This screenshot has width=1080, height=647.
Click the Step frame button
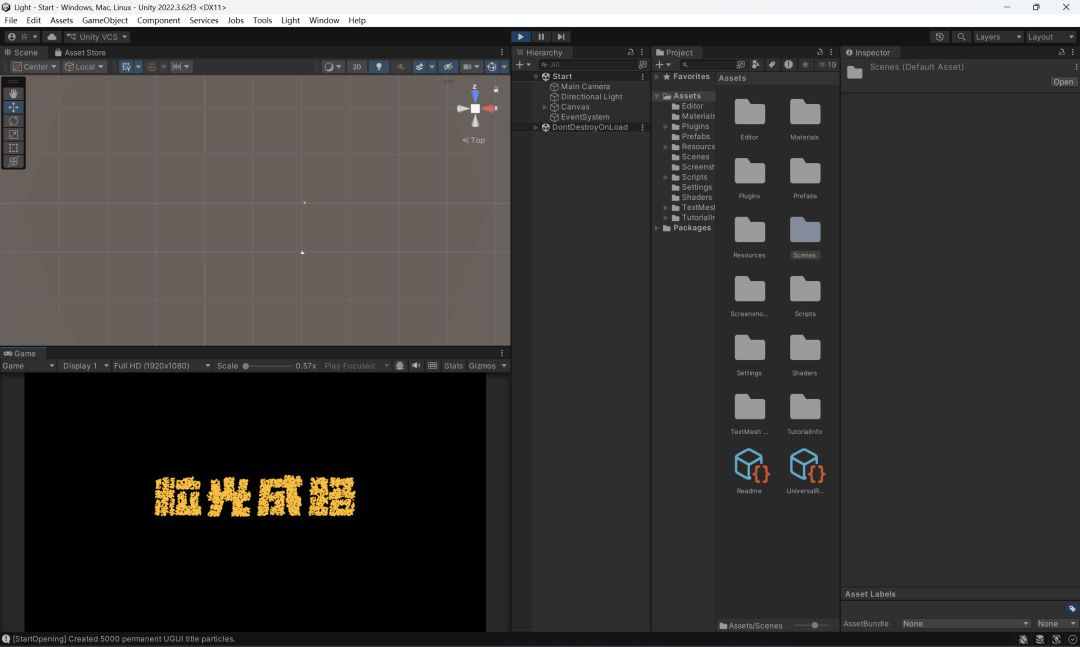coord(561,37)
